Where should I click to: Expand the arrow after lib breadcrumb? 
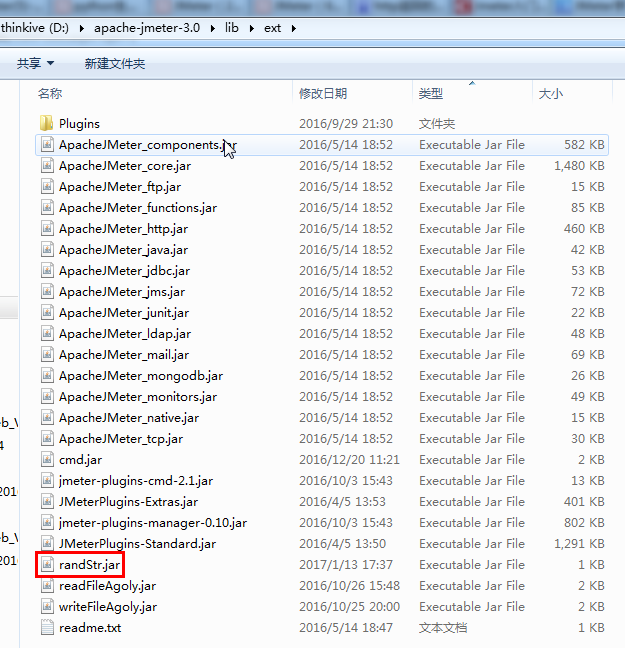(x=251, y=28)
